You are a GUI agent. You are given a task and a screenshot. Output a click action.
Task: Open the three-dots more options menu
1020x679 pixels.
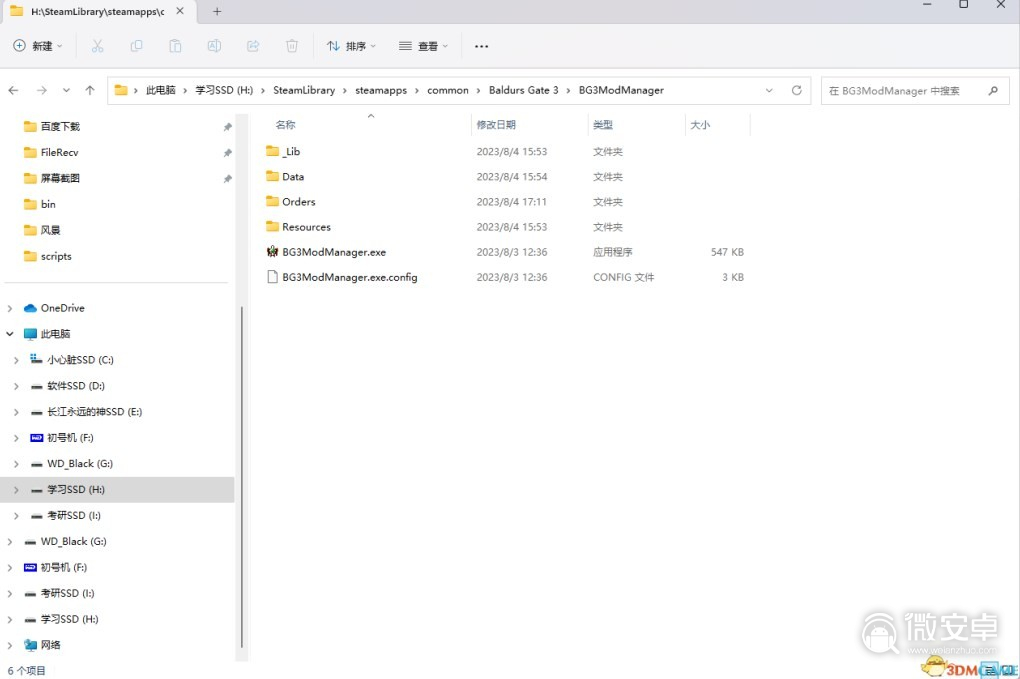481,46
